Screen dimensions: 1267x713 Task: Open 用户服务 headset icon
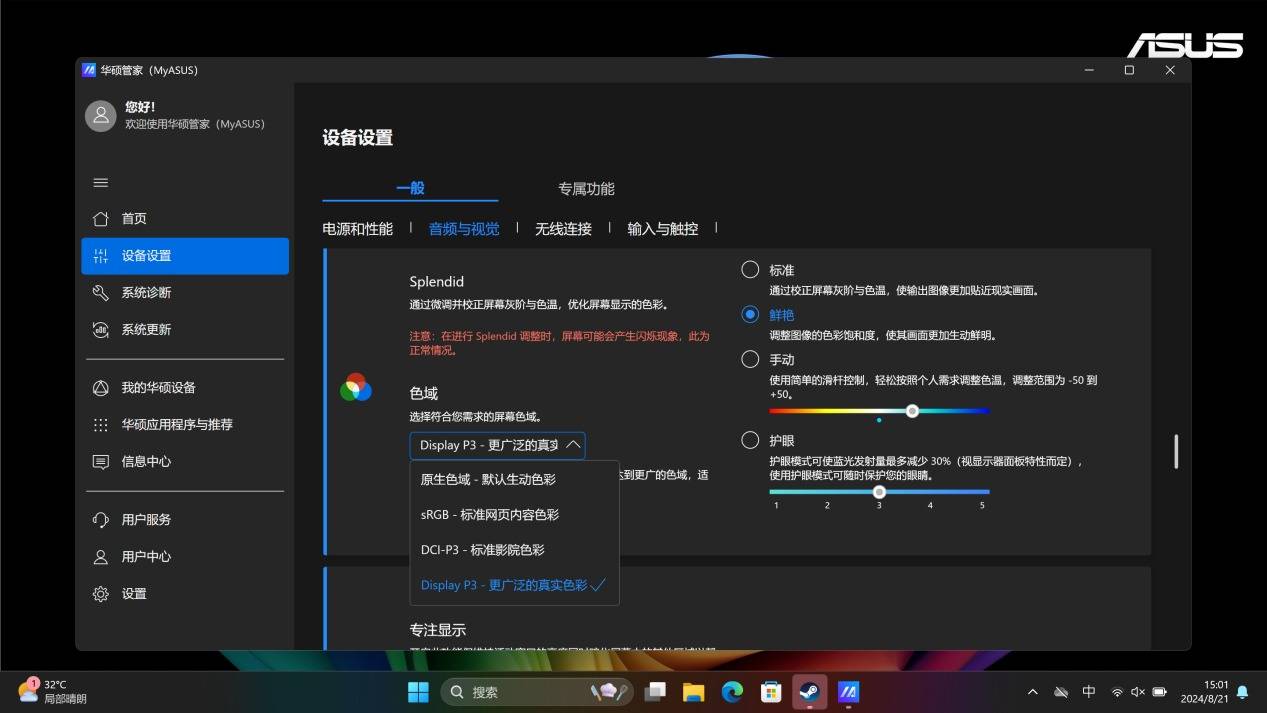[x=100, y=520]
